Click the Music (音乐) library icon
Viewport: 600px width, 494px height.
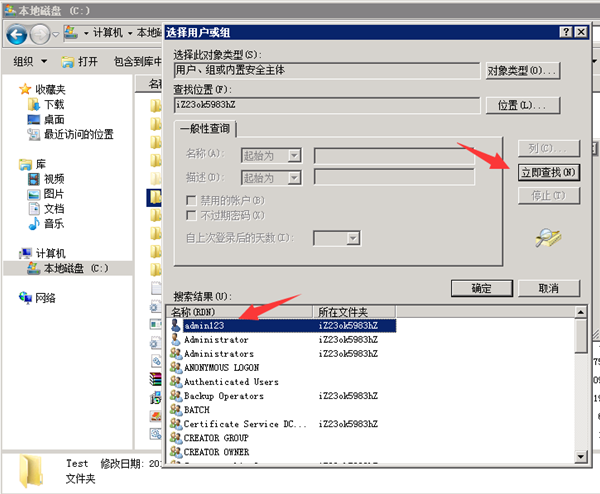tap(33, 223)
